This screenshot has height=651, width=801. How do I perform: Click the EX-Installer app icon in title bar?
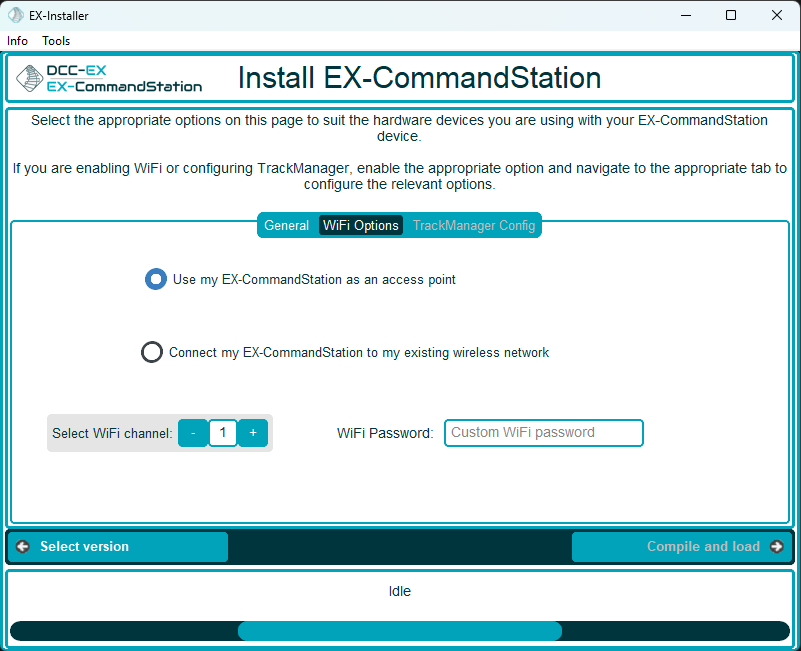(16, 15)
